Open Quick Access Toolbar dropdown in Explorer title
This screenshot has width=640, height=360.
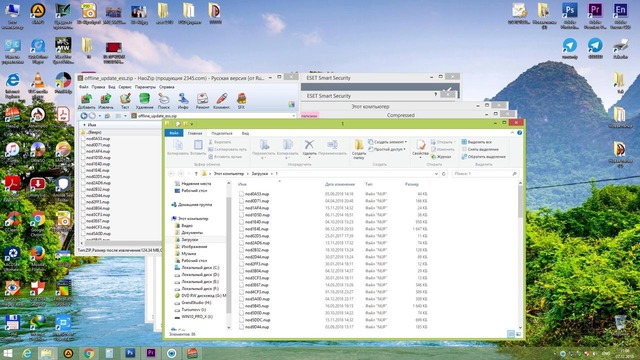(192, 124)
